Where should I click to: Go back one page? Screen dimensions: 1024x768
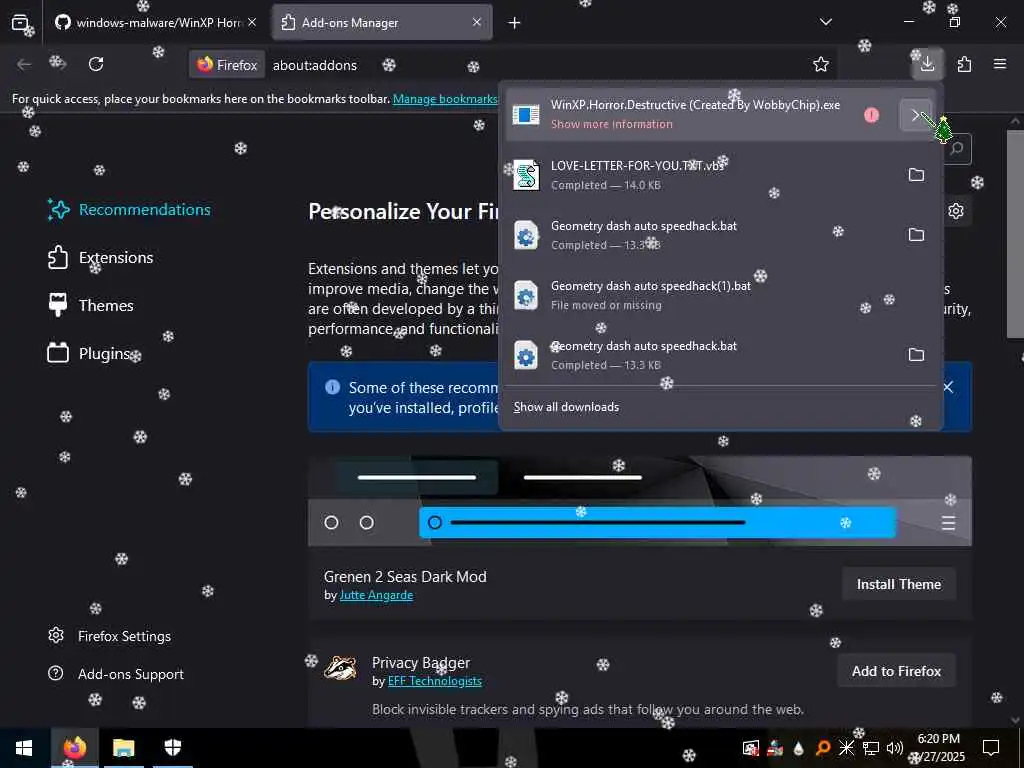click(x=24, y=64)
